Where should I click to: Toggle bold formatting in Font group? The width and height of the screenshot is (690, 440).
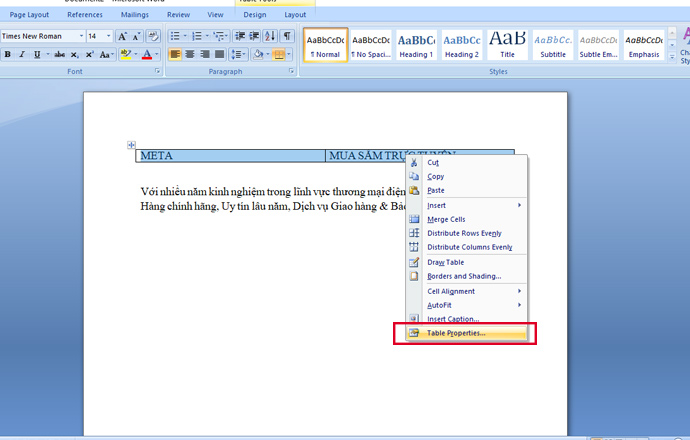[x=7, y=54]
